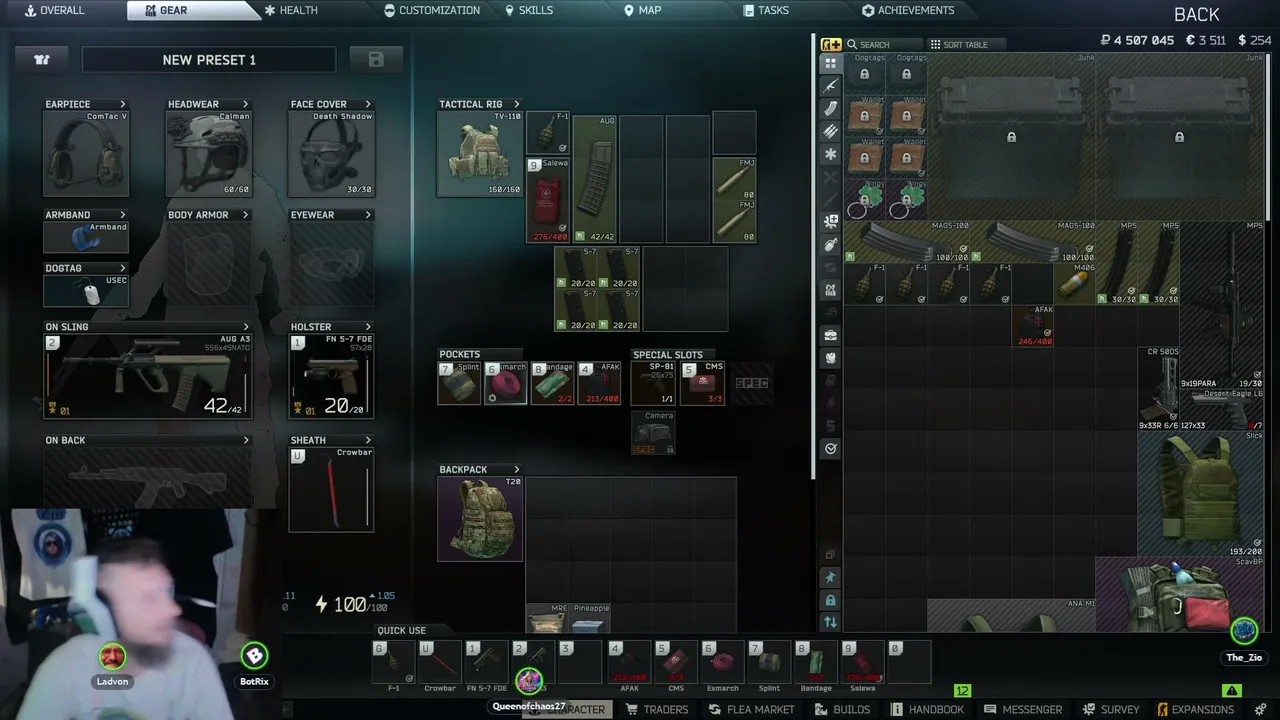The height and width of the screenshot is (720, 1280).
Task: Open the Flea Market
Action: 751,709
